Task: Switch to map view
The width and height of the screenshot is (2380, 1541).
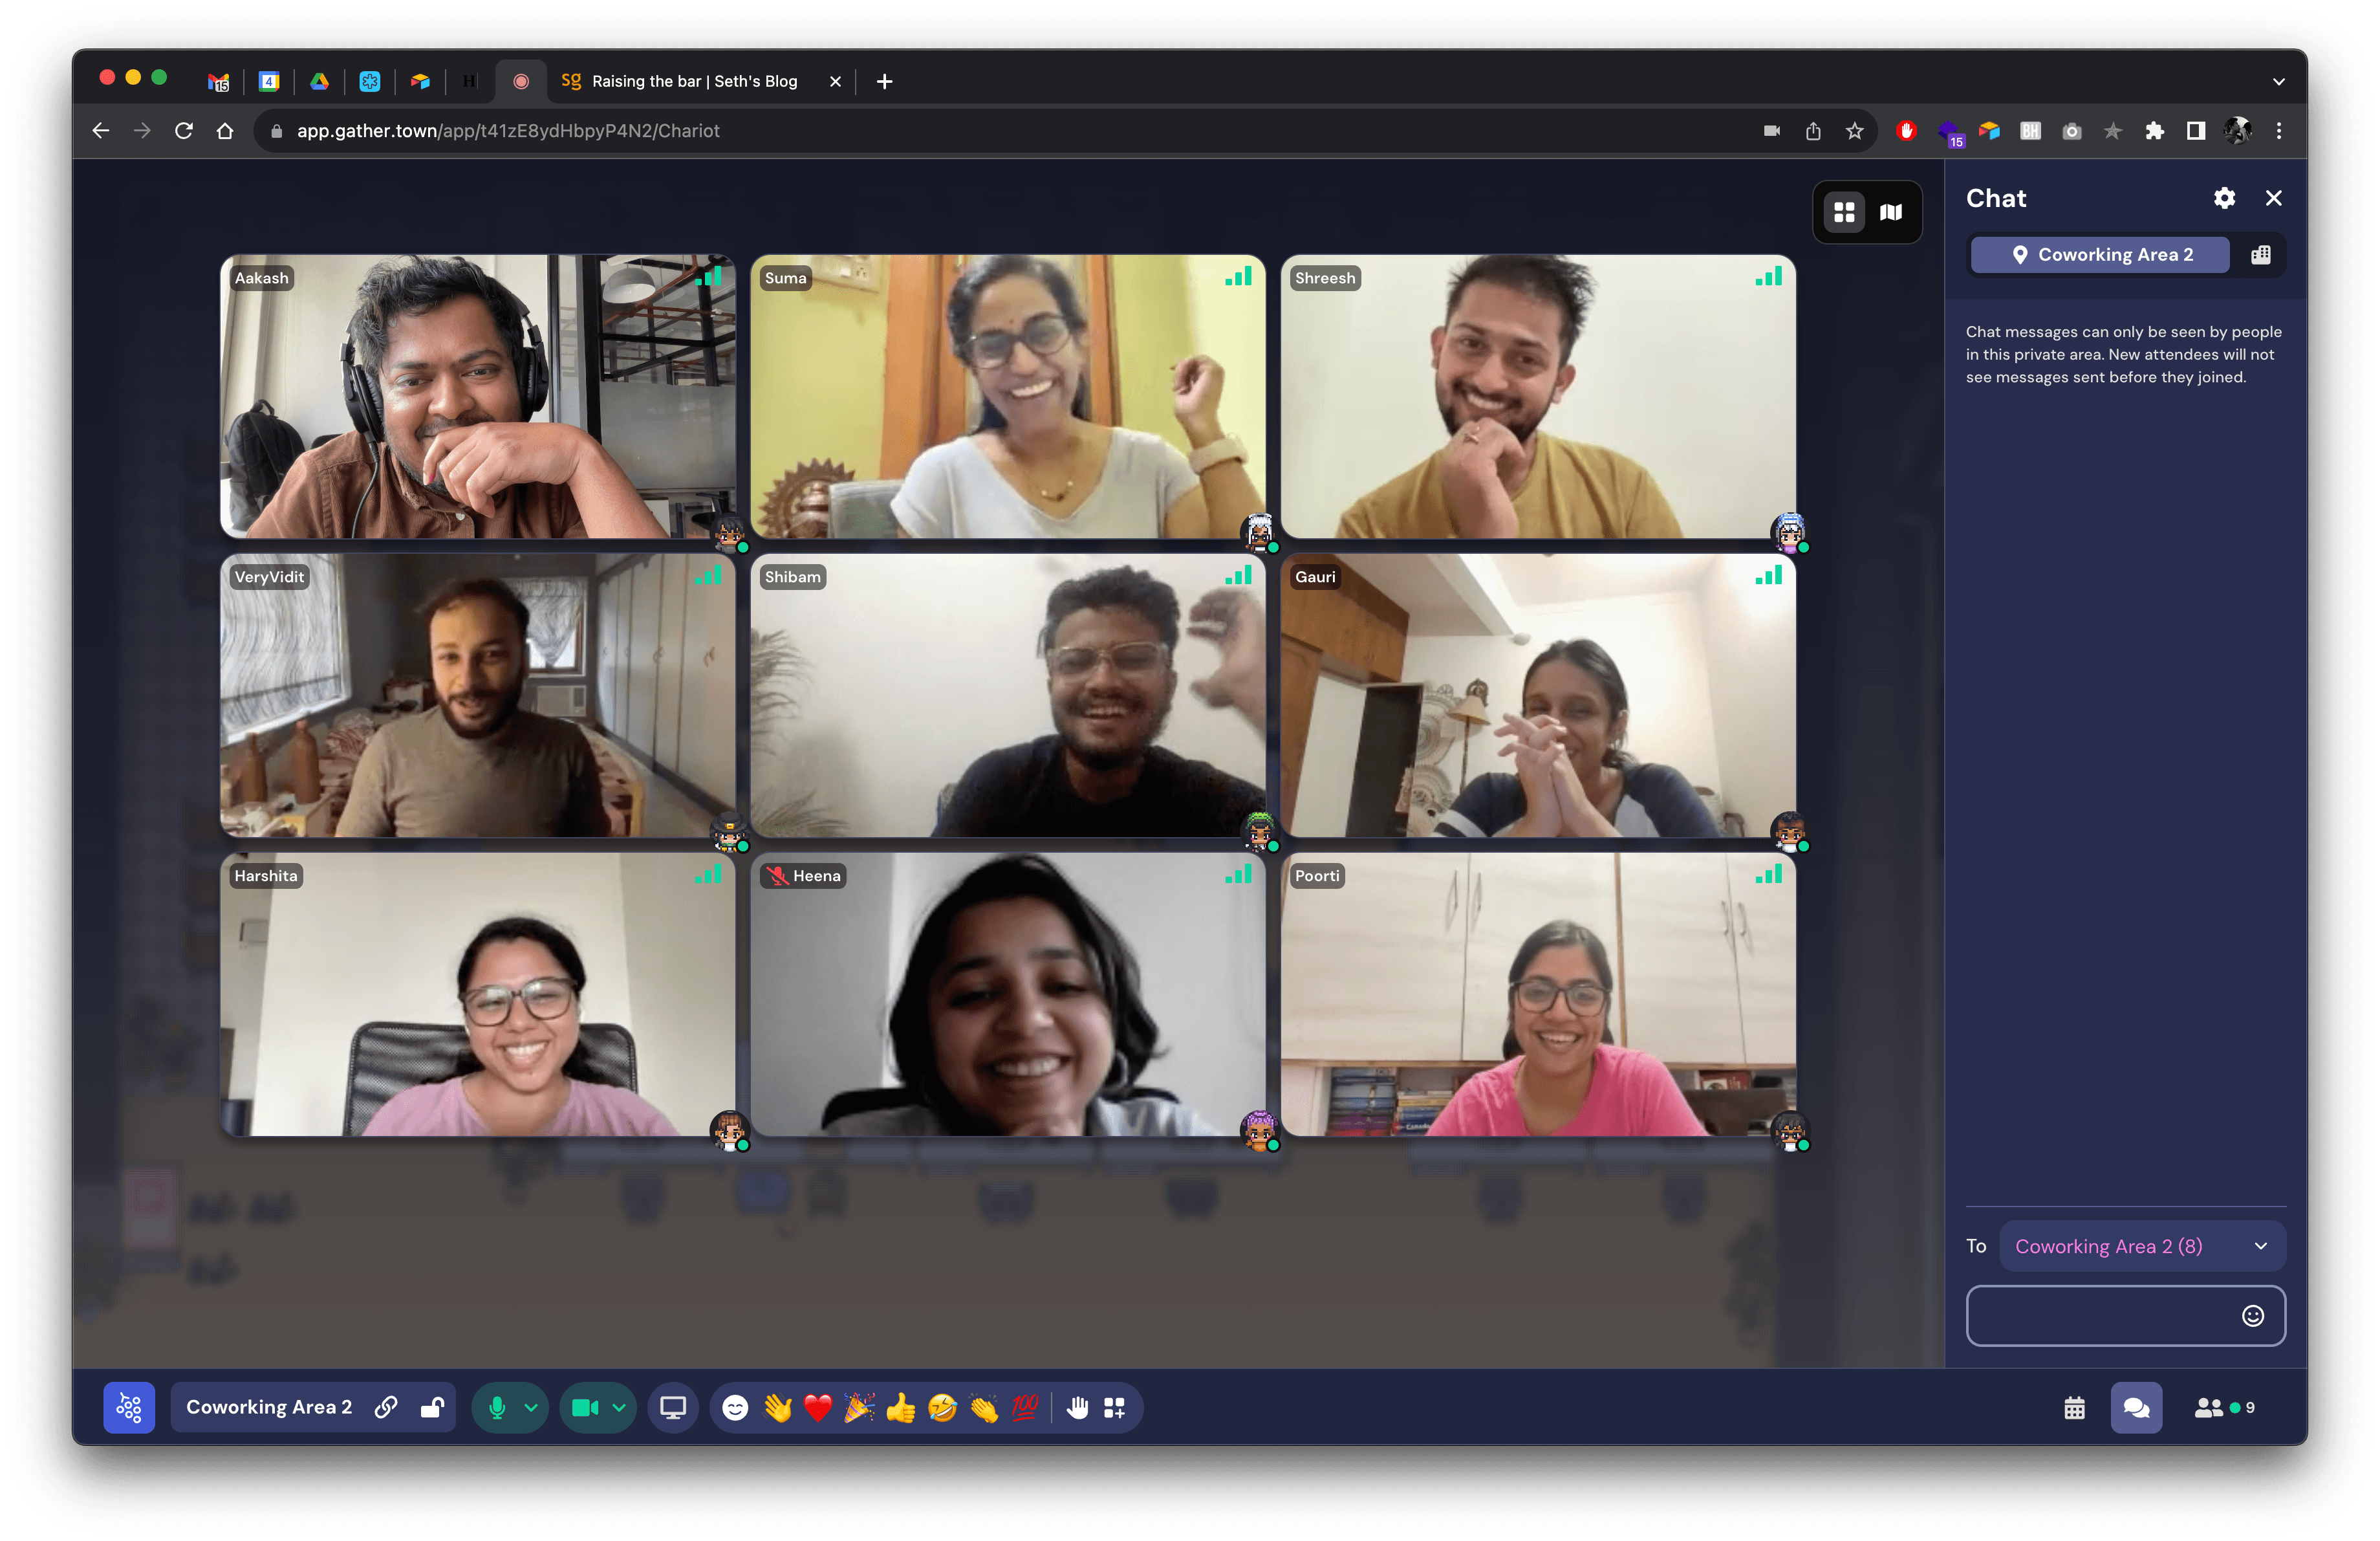Action: coord(1890,212)
